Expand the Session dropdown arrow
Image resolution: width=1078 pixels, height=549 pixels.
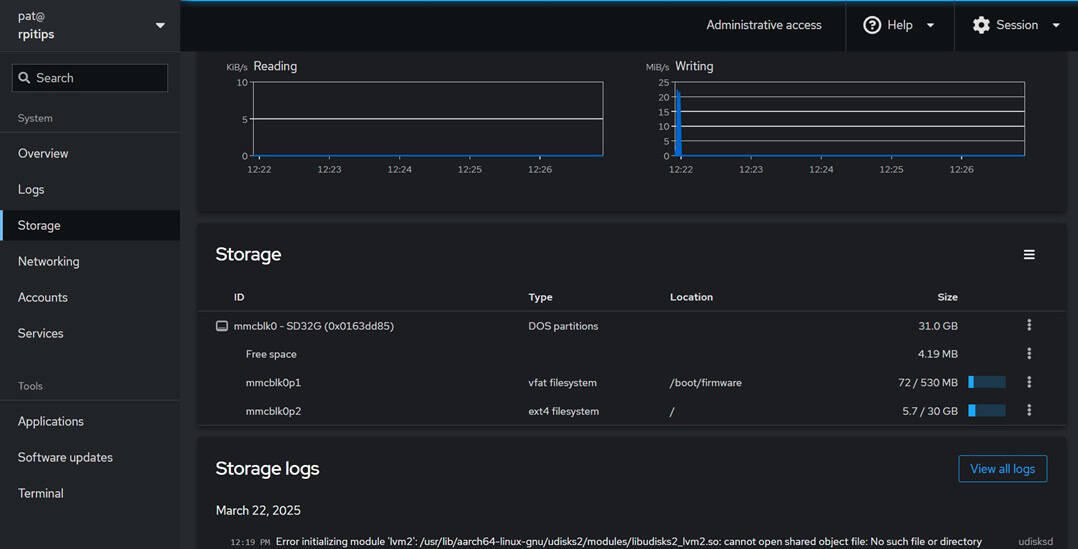[1056, 25]
